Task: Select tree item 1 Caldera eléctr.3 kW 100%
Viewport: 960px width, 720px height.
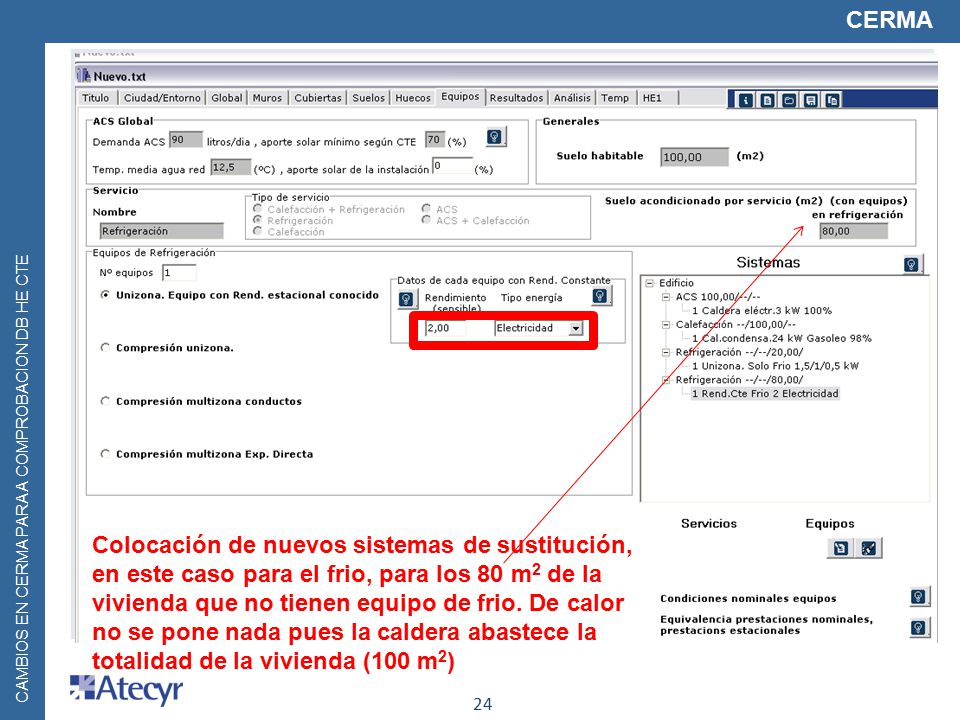Action: point(762,311)
